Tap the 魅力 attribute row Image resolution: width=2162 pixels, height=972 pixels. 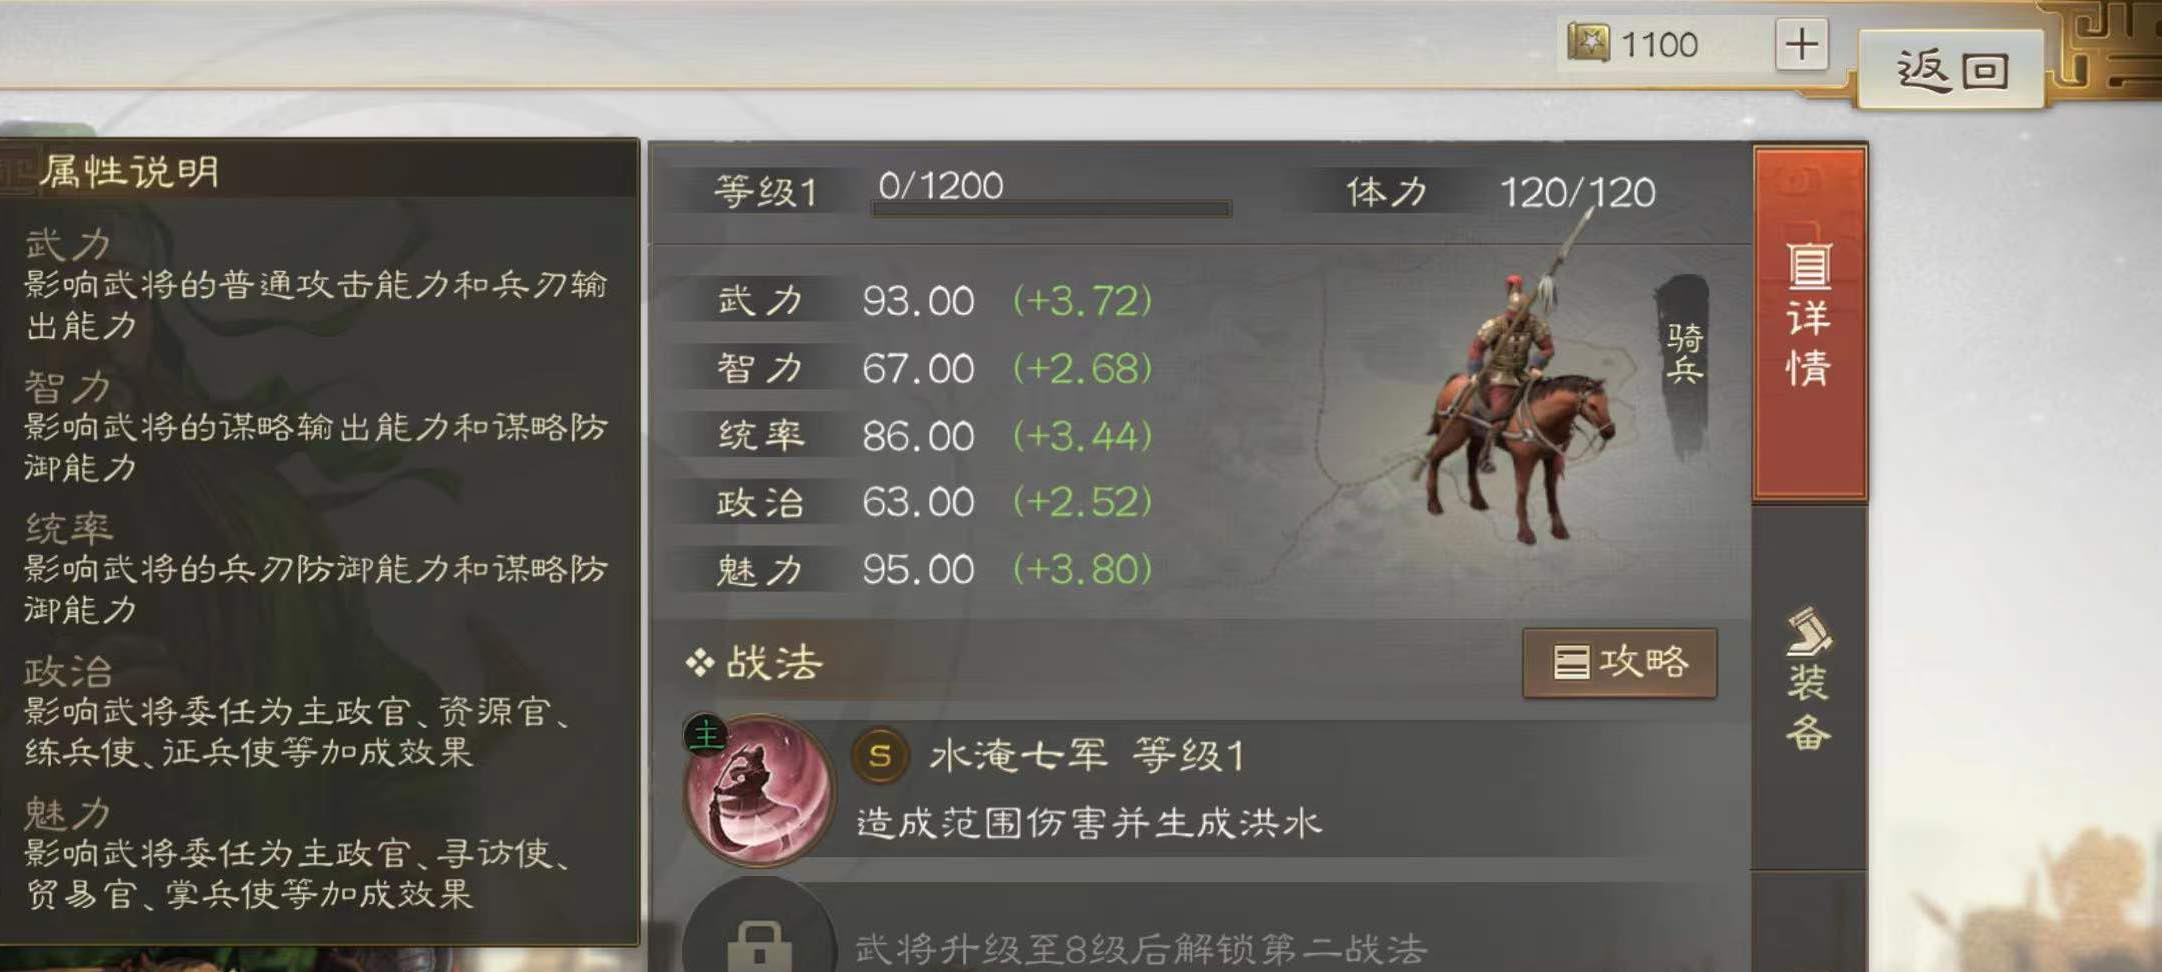pos(915,570)
